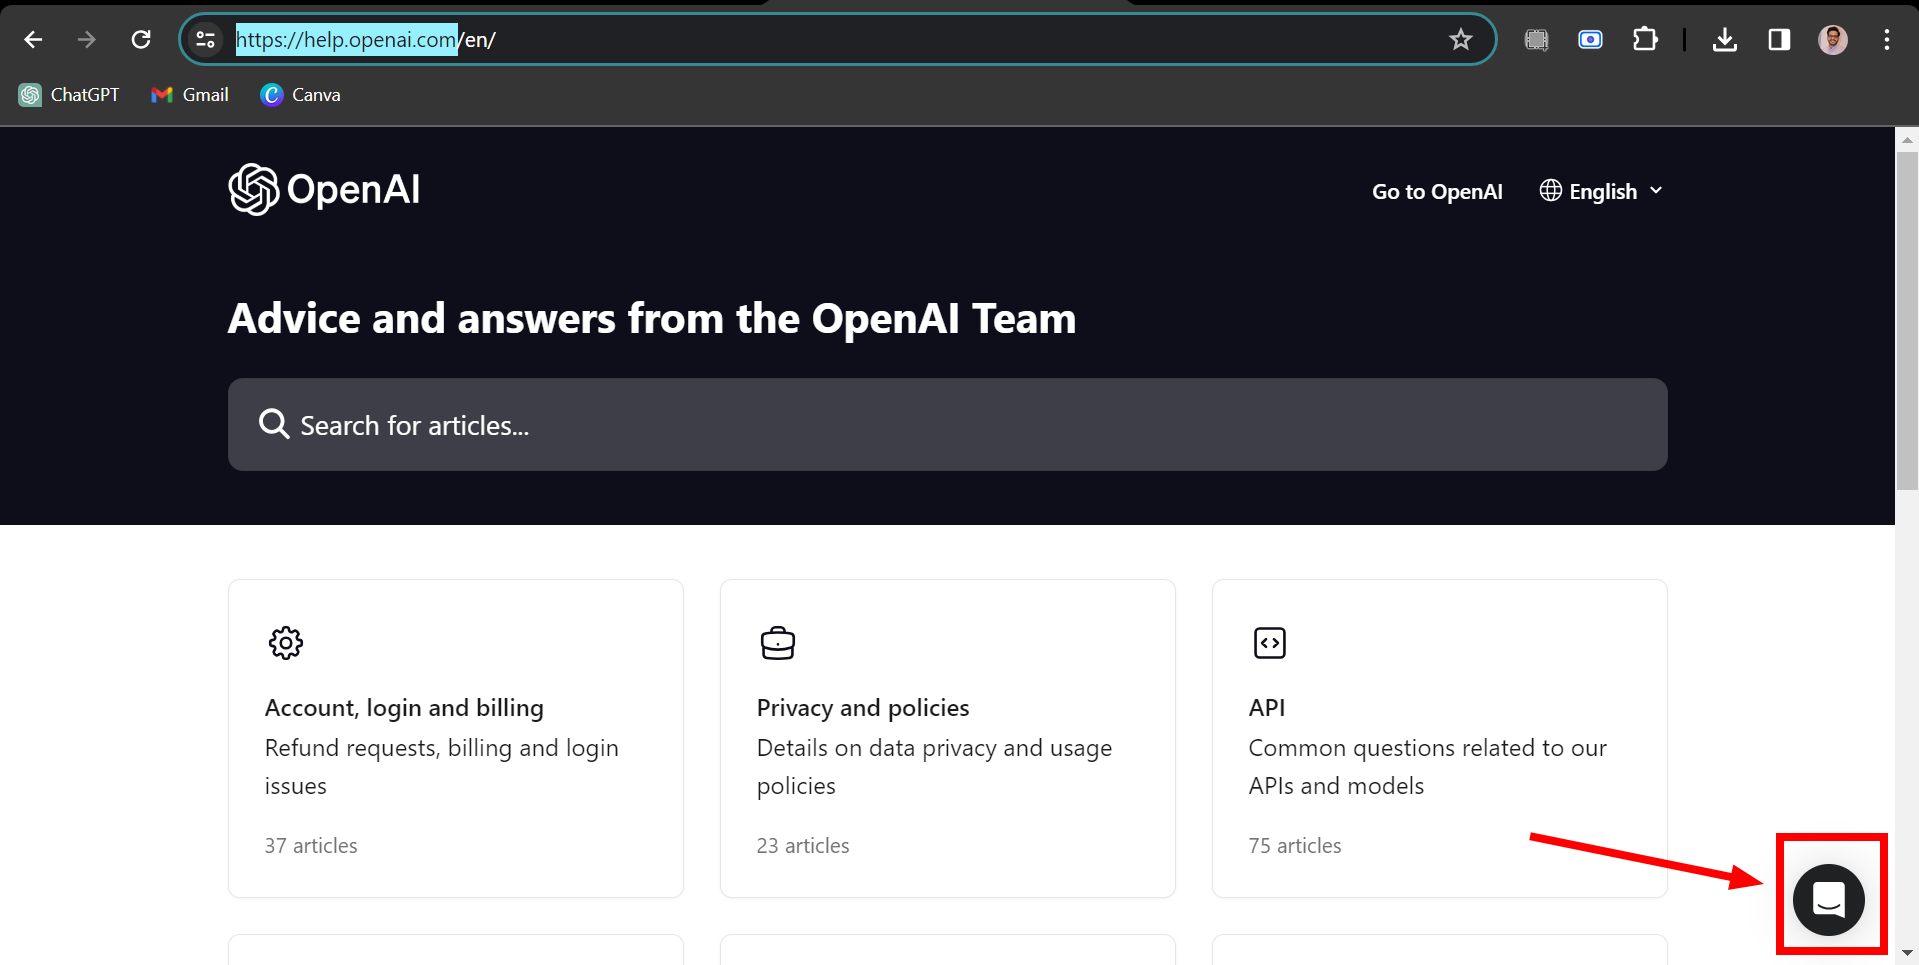Open the Privacy and policies category
Image resolution: width=1919 pixels, height=965 pixels.
click(947, 738)
